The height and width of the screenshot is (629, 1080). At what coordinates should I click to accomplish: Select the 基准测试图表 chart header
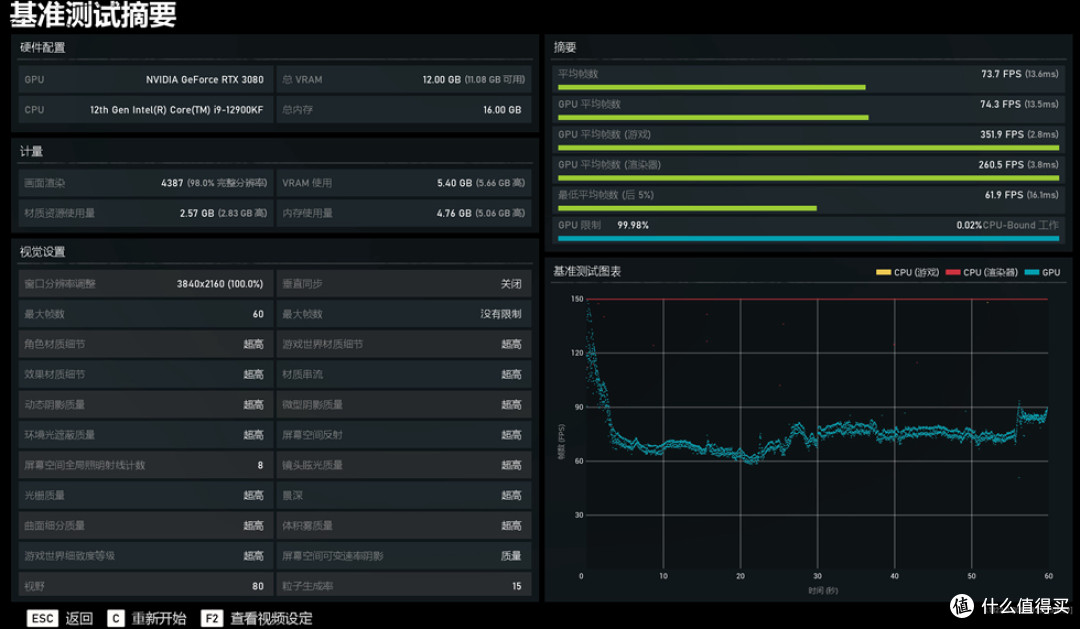(587, 271)
